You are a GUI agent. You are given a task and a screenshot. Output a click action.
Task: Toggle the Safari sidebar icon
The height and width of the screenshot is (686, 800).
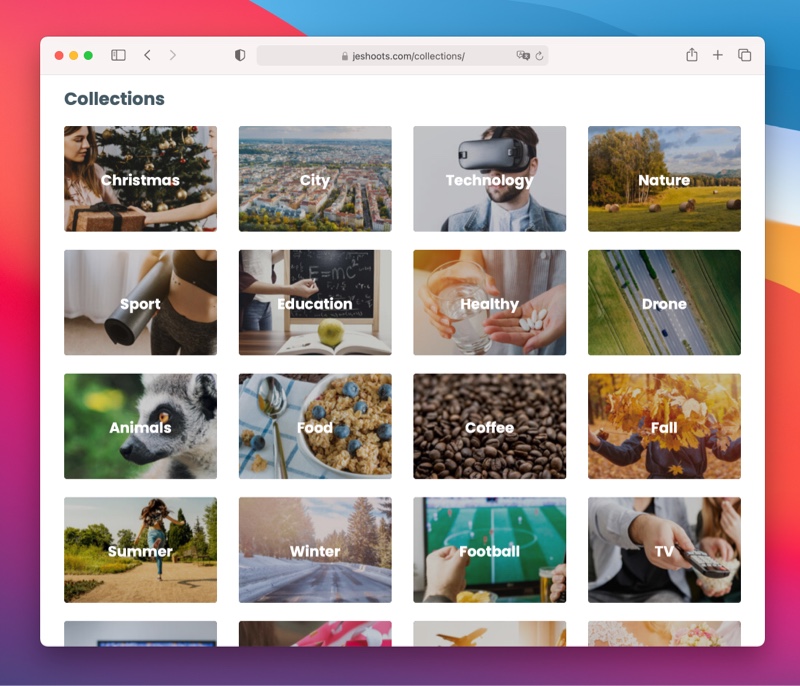point(118,55)
